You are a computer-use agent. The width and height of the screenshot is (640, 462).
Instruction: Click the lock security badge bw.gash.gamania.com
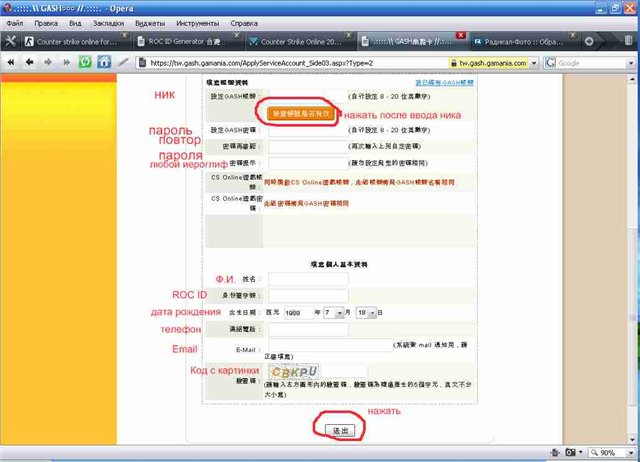(x=488, y=63)
